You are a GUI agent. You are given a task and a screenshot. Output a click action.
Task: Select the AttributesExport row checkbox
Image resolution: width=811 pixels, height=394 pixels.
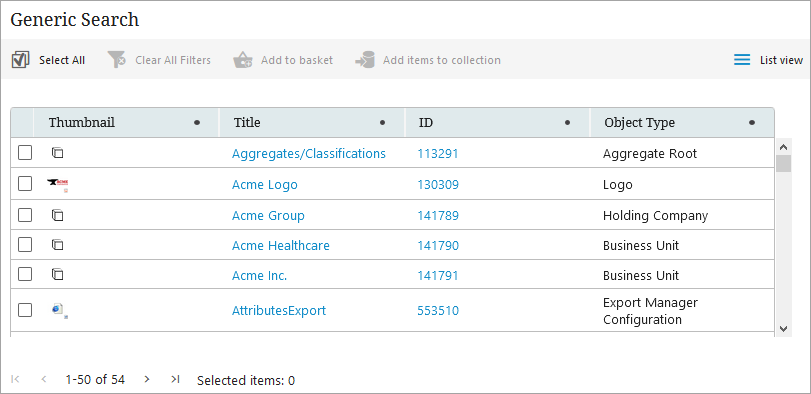click(25, 310)
